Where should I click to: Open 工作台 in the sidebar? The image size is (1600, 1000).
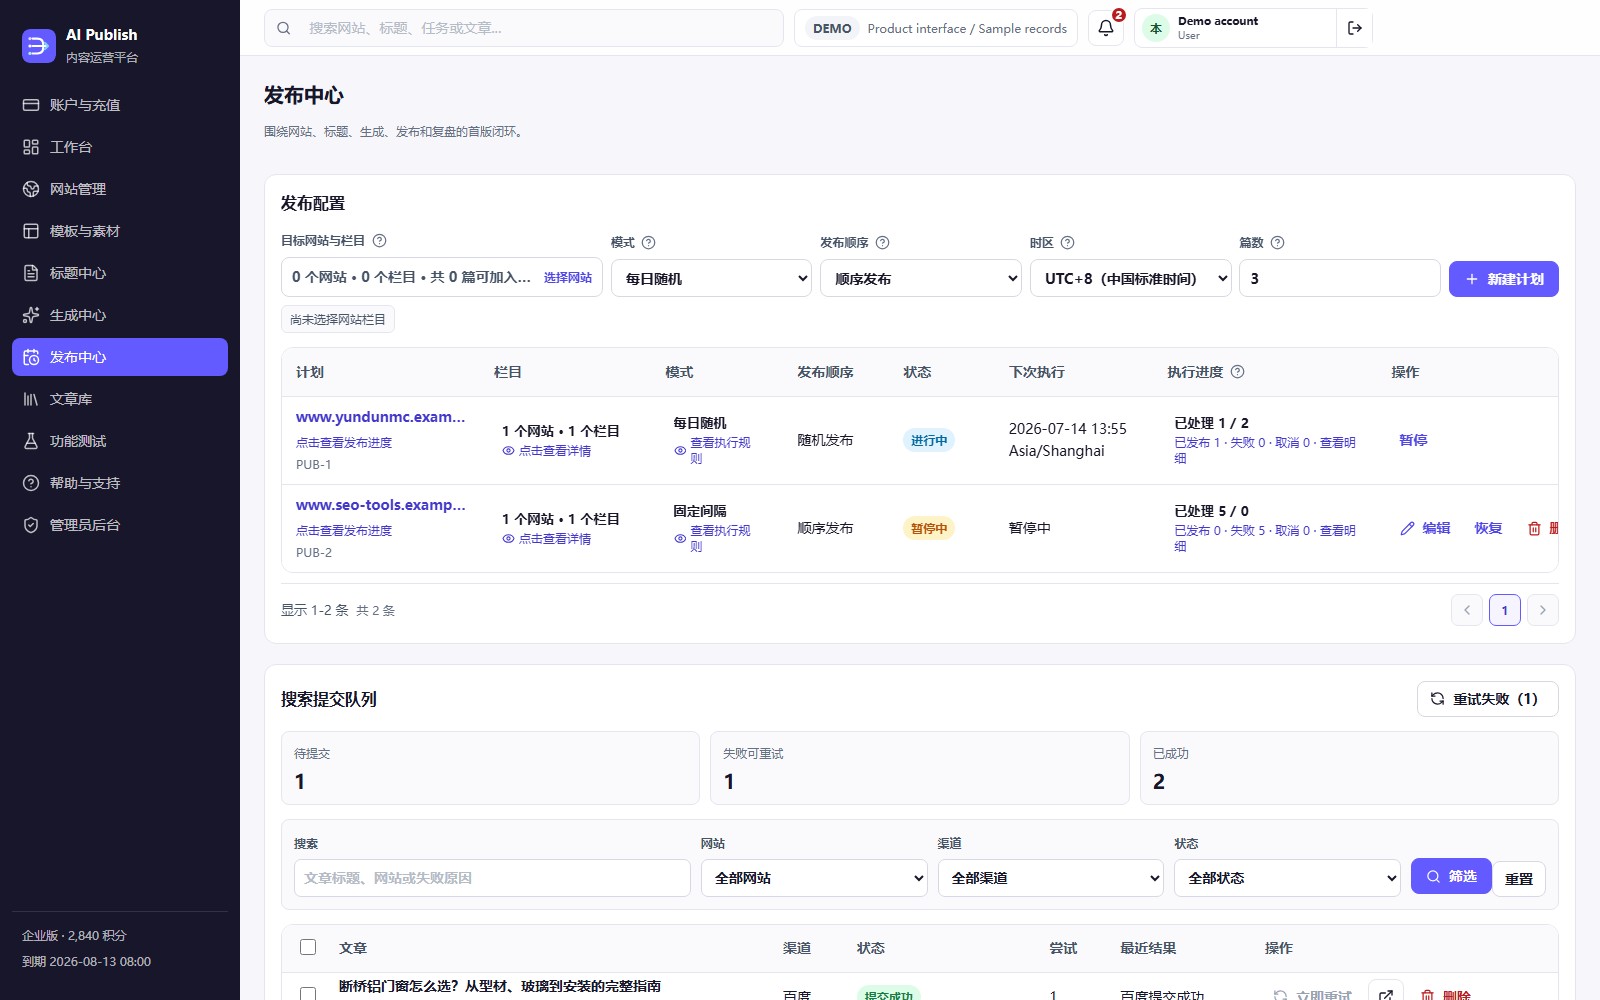click(x=120, y=147)
